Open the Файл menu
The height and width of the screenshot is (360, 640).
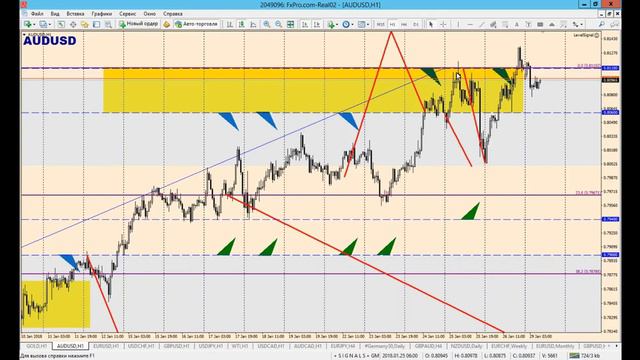click(x=37, y=13)
